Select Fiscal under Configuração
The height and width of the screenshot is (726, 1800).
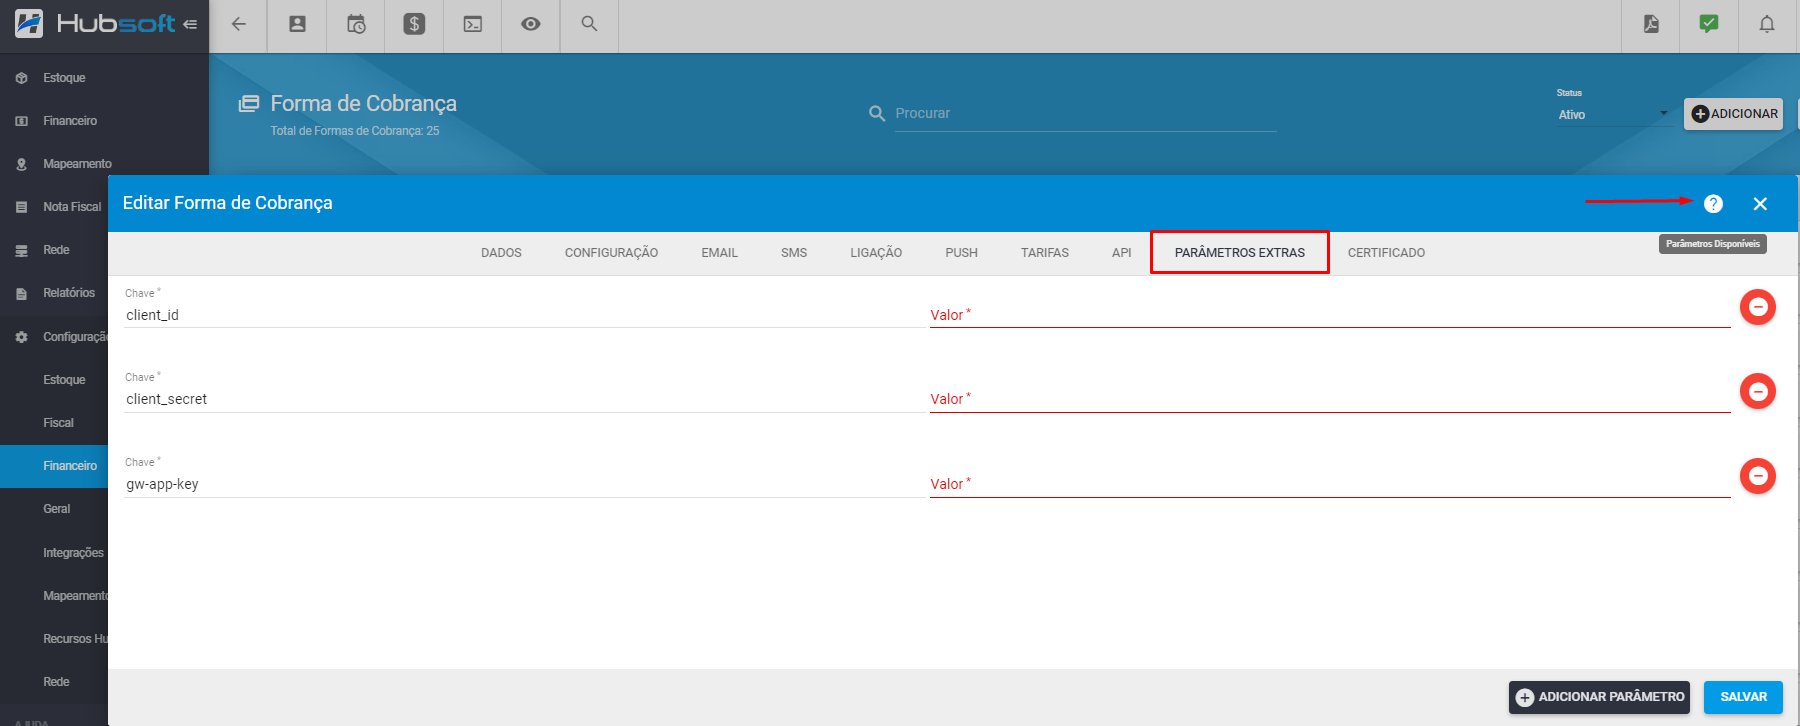click(x=58, y=423)
